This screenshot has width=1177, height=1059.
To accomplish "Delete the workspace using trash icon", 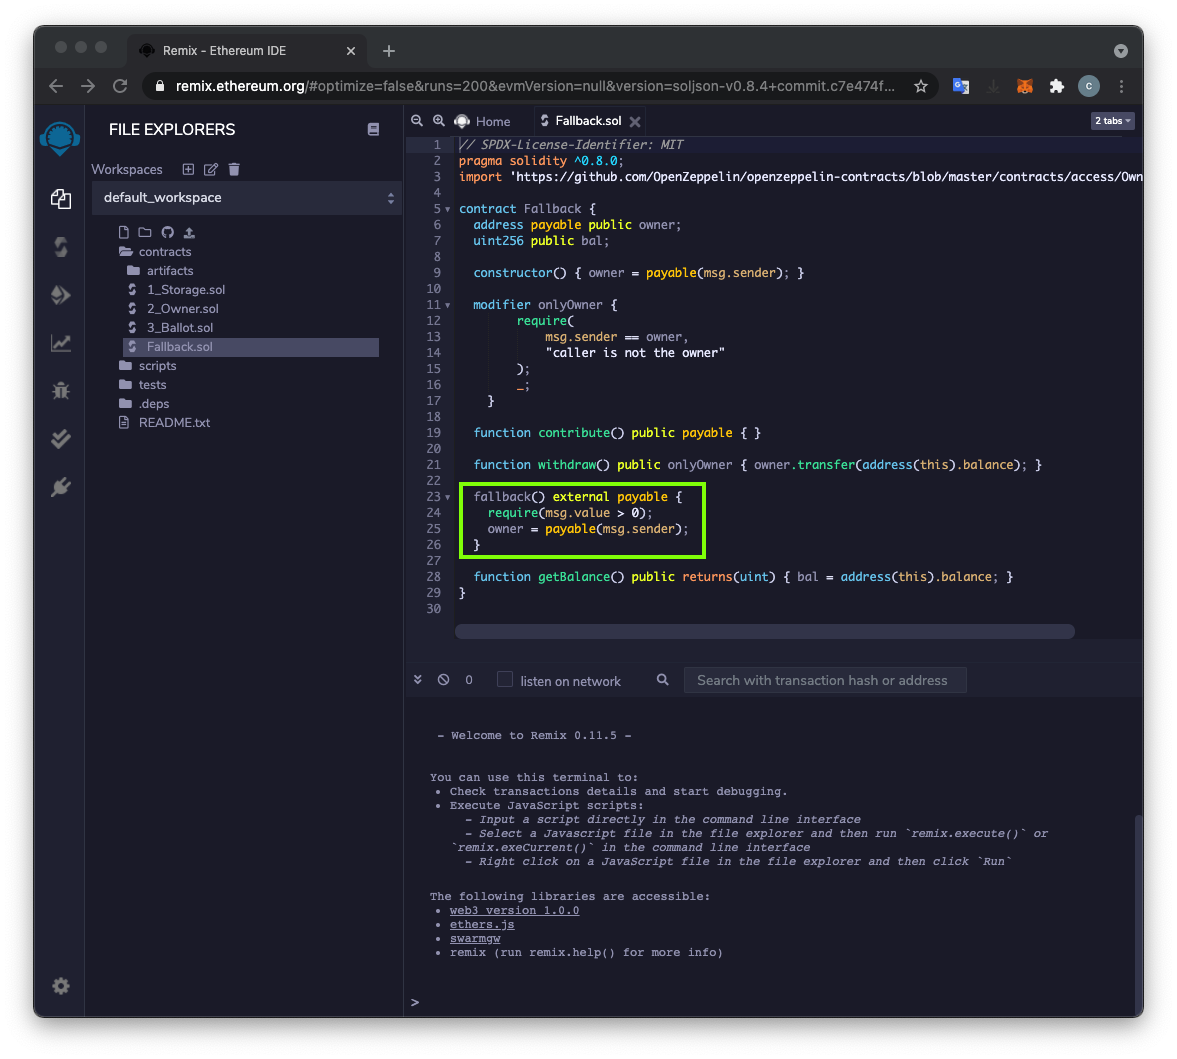I will click(234, 169).
